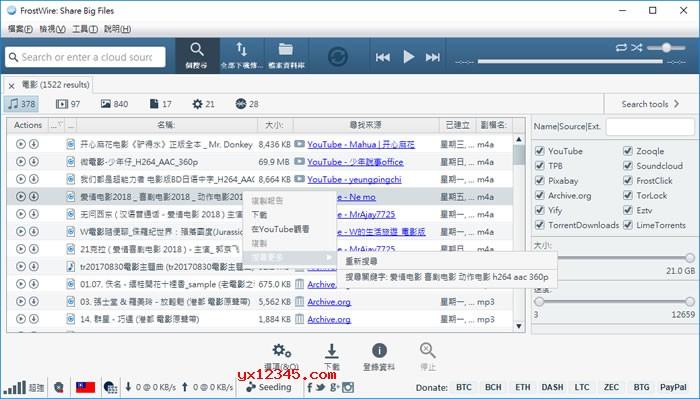Uncheck the TorrentDownloads source checkbox
The width and height of the screenshot is (700, 399).
tap(540, 224)
